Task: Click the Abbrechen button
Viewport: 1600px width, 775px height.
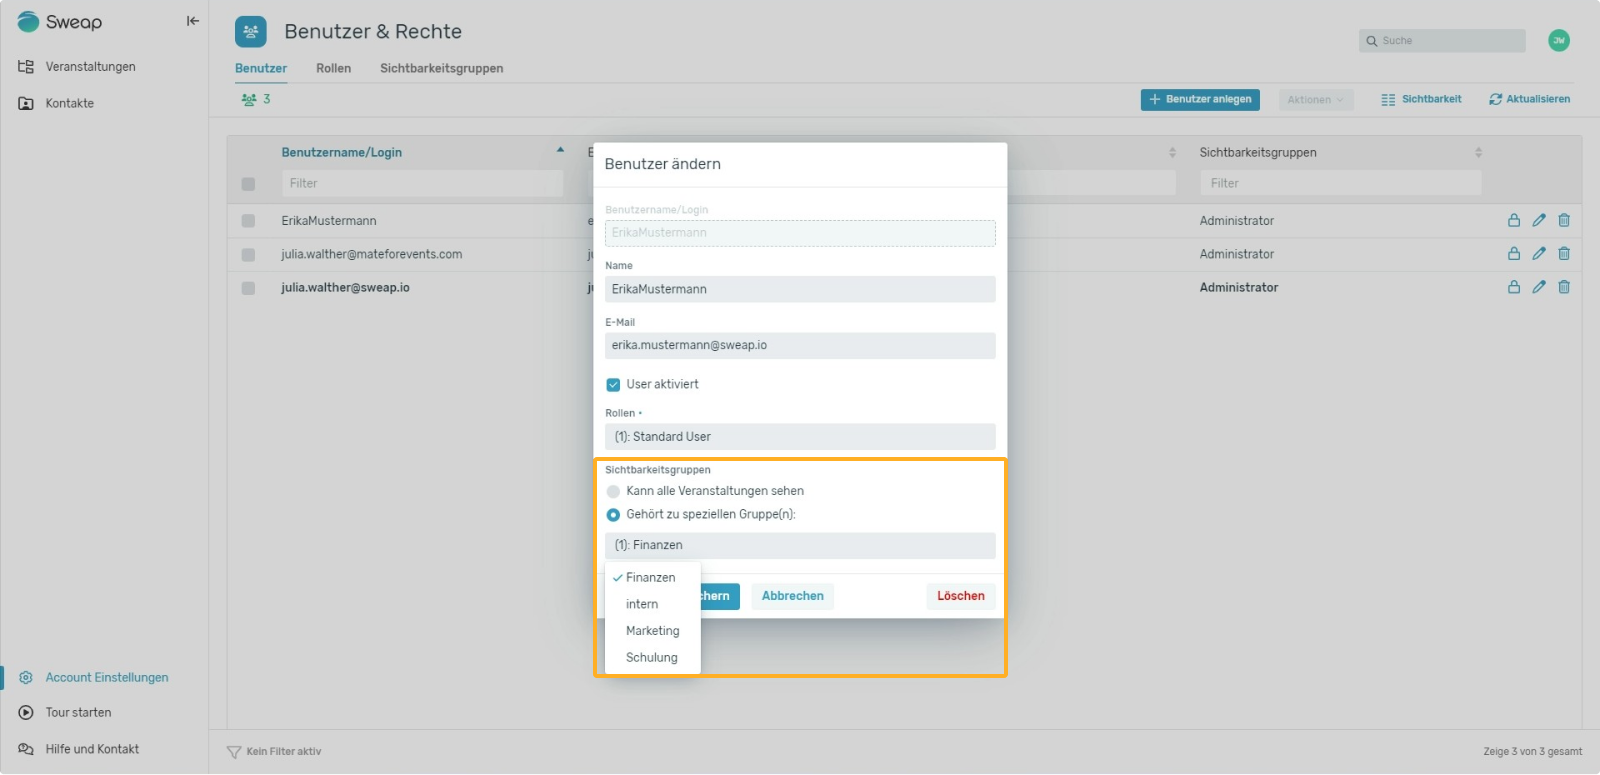Action: point(793,597)
